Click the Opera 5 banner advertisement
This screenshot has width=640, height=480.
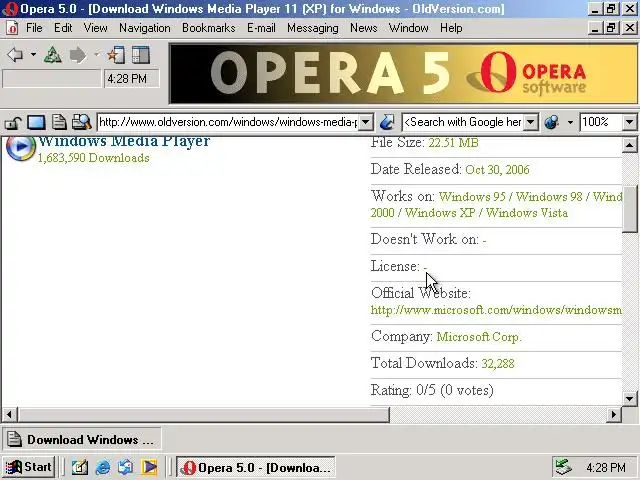403,73
